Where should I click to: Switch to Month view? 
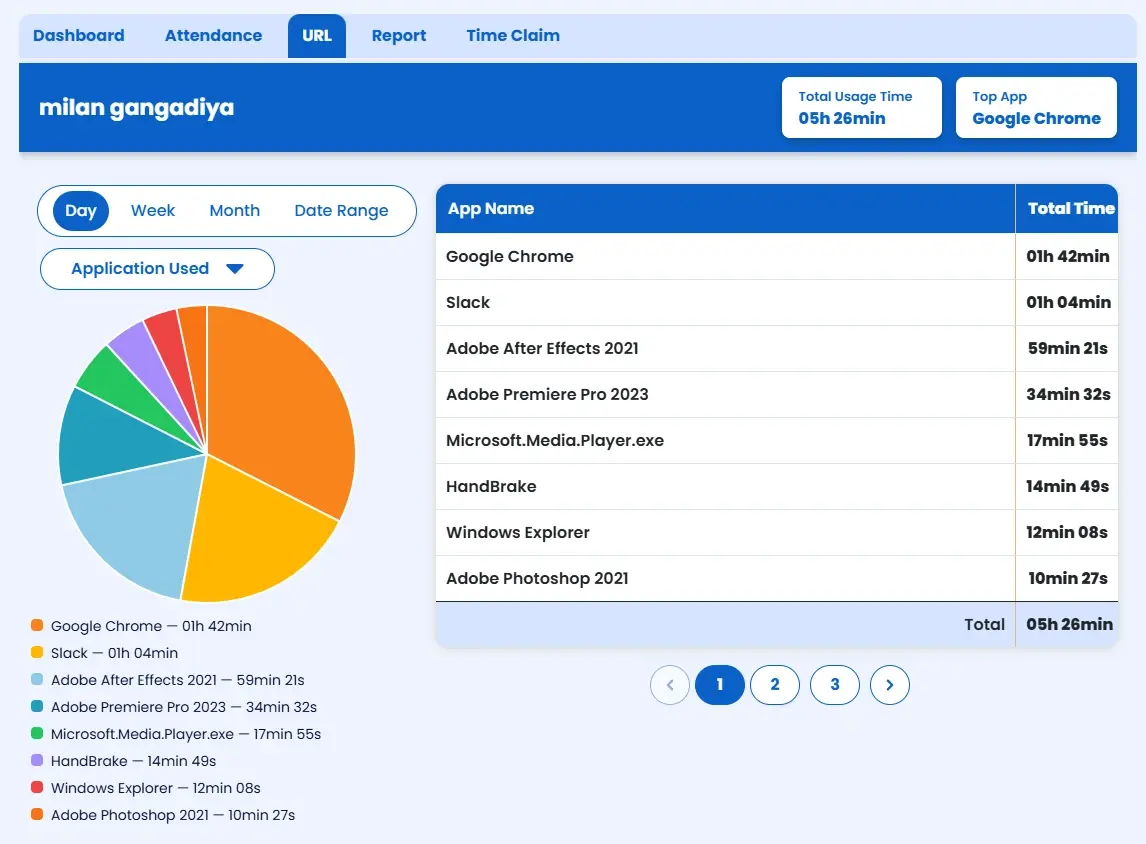click(235, 211)
